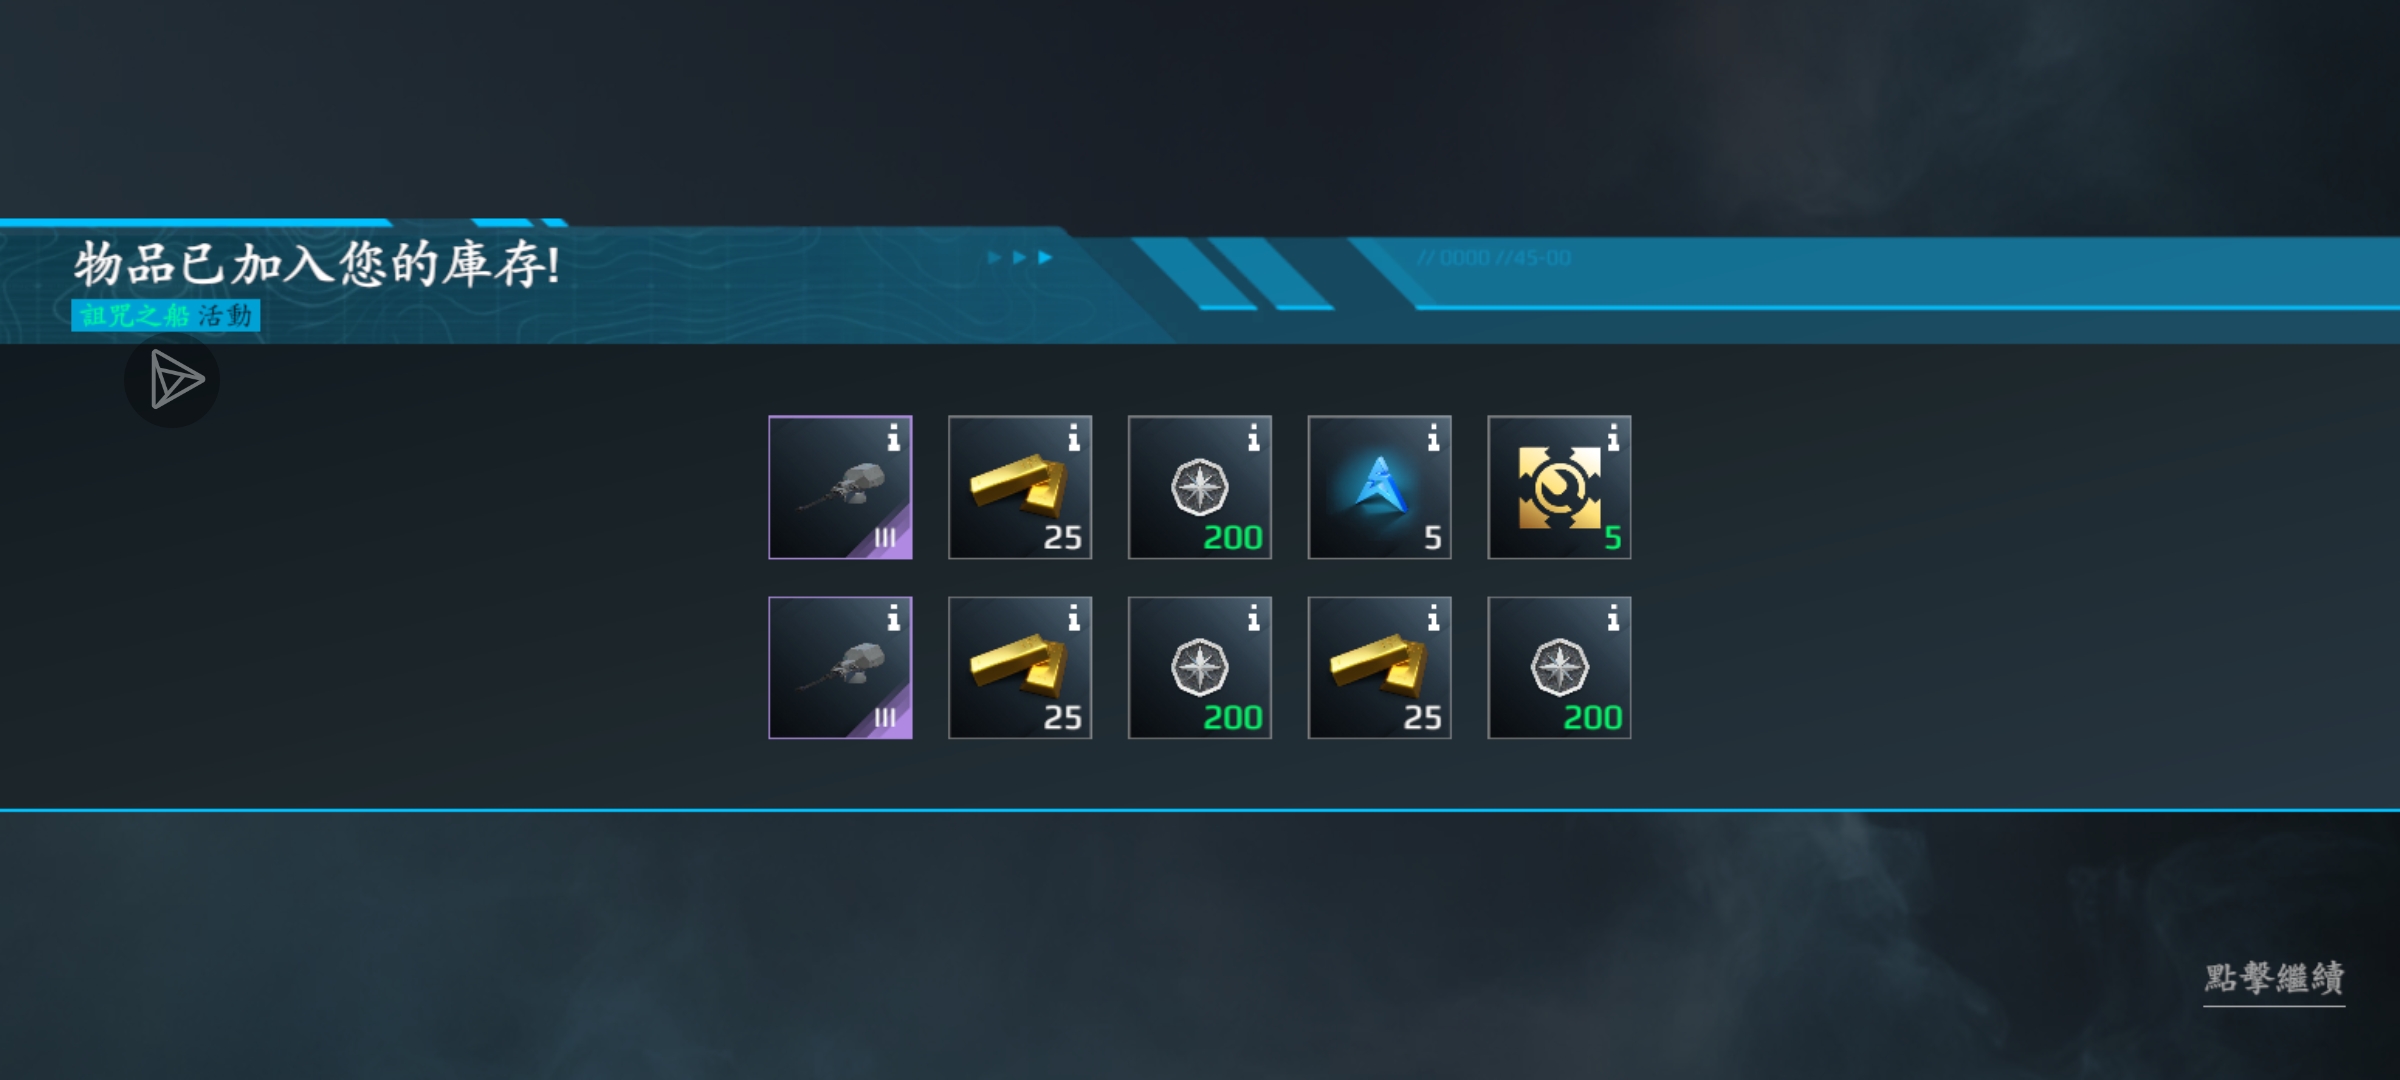
Task: Show info for the blue A token
Action: click(x=1433, y=438)
